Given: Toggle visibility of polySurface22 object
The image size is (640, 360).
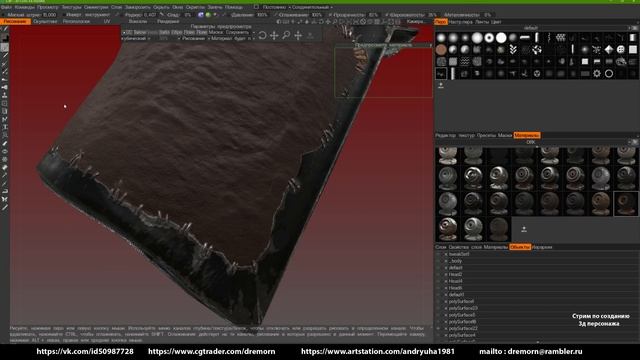Looking at the screenshot, I should tap(439, 328).
